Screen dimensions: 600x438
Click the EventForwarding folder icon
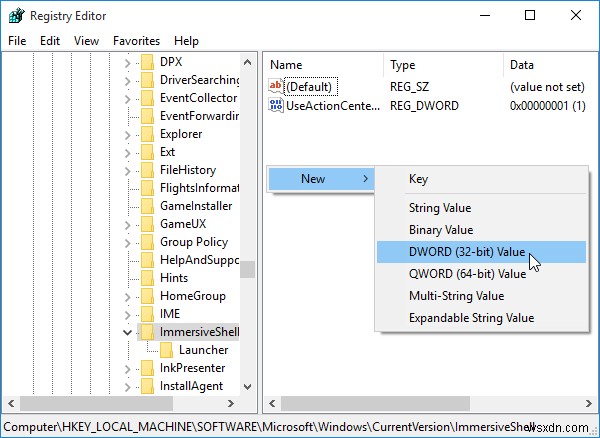pyautogui.click(x=148, y=116)
